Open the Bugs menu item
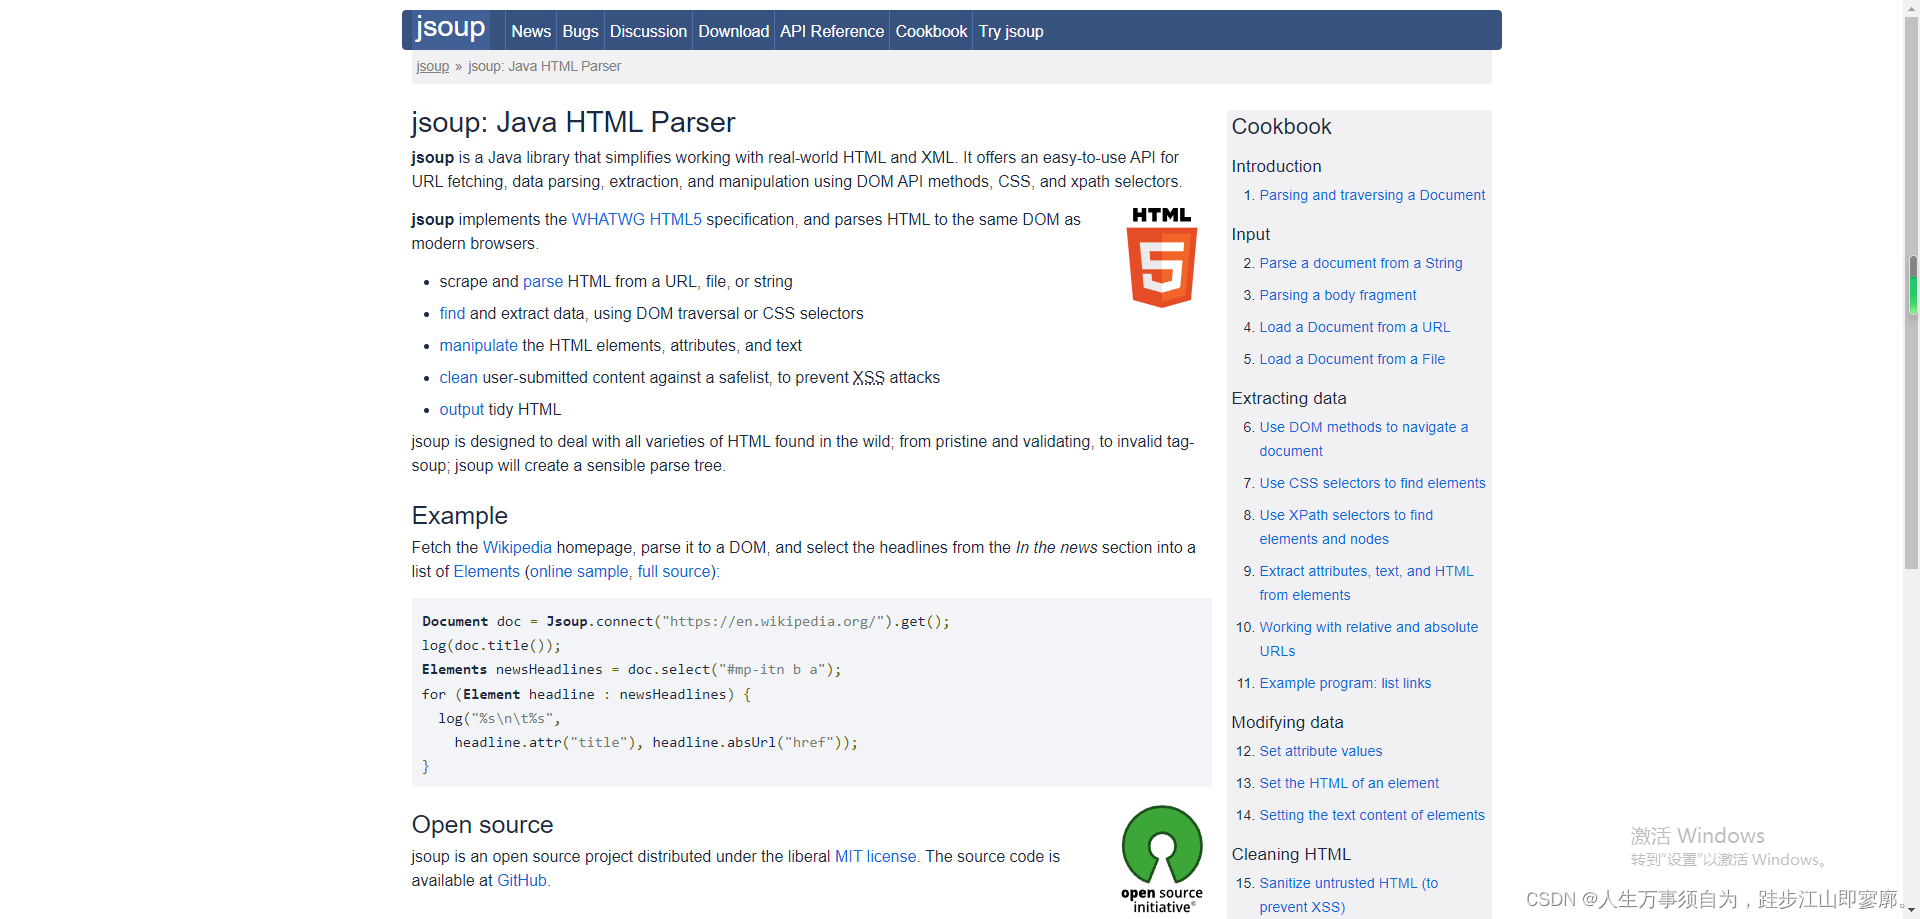Screen dimensions: 1920x919 pyautogui.click(x=580, y=31)
